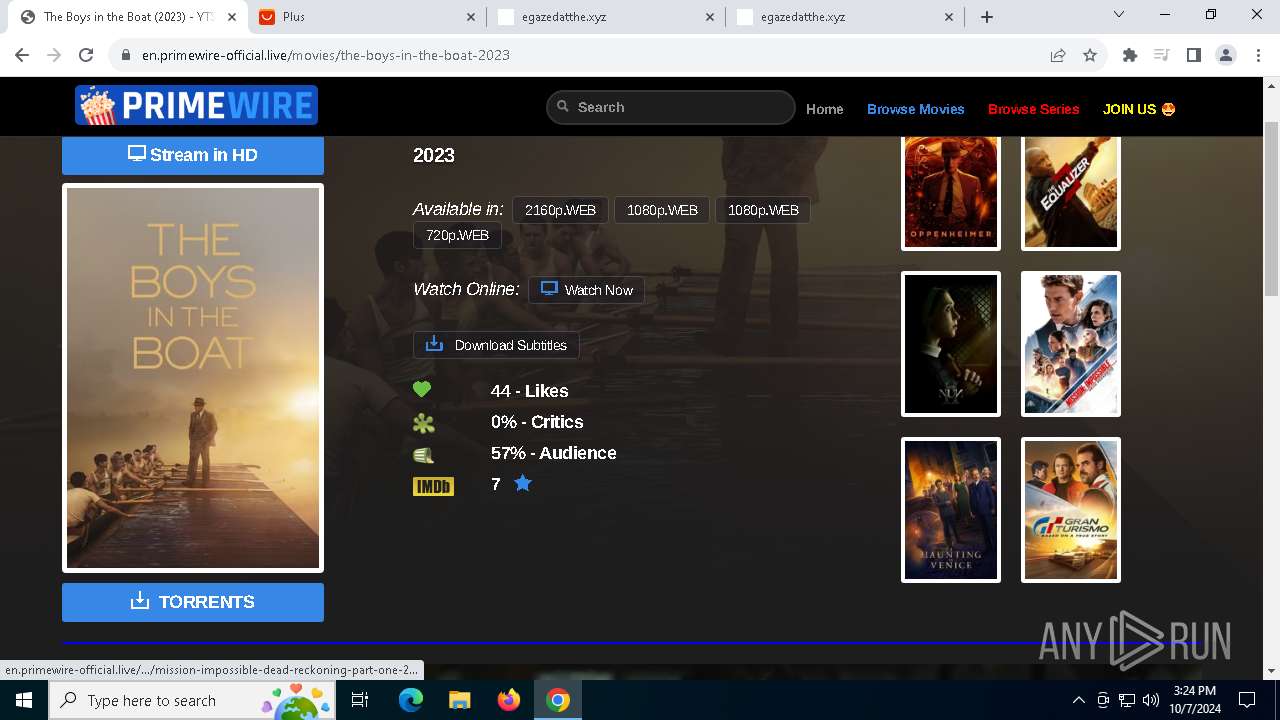The height and width of the screenshot is (720, 1280).
Task: Click the PrimeWire logo
Action: 196,106
